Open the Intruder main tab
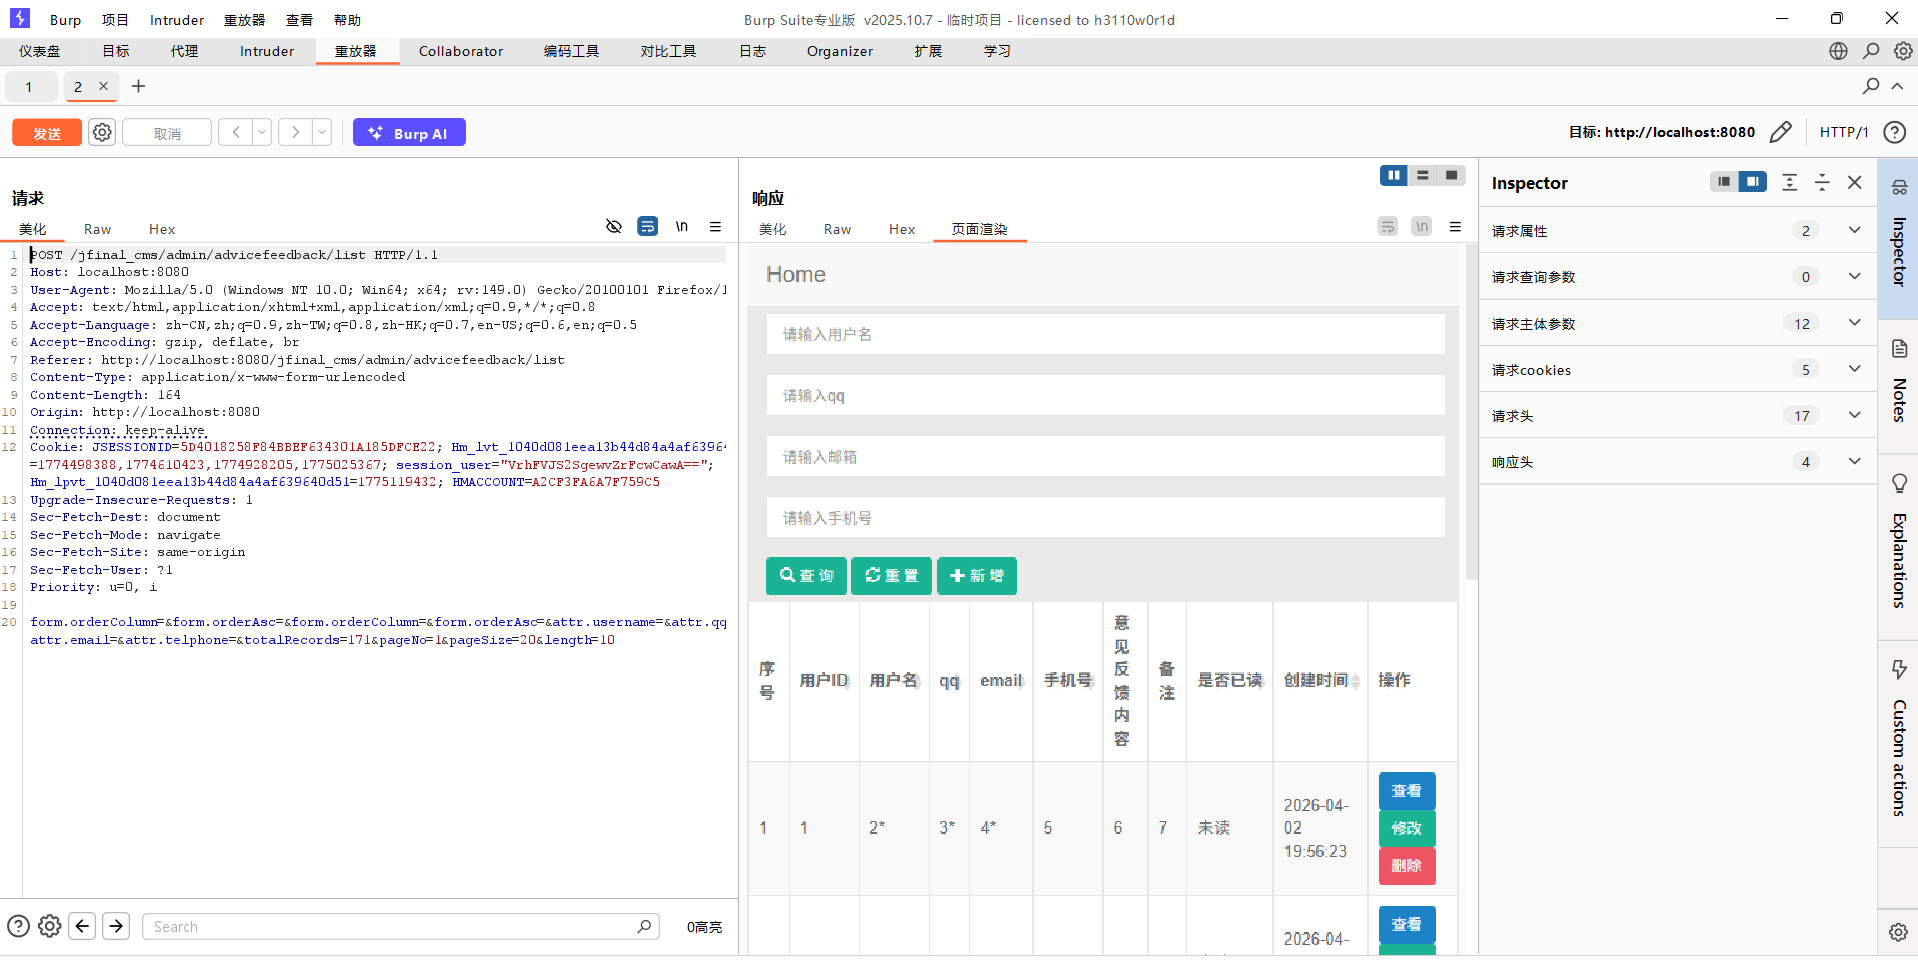Image resolution: width=1918 pixels, height=960 pixels. (x=267, y=51)
